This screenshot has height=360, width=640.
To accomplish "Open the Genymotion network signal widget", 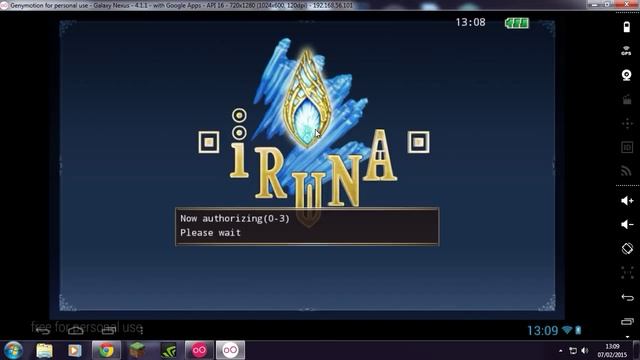I will 627,171.
